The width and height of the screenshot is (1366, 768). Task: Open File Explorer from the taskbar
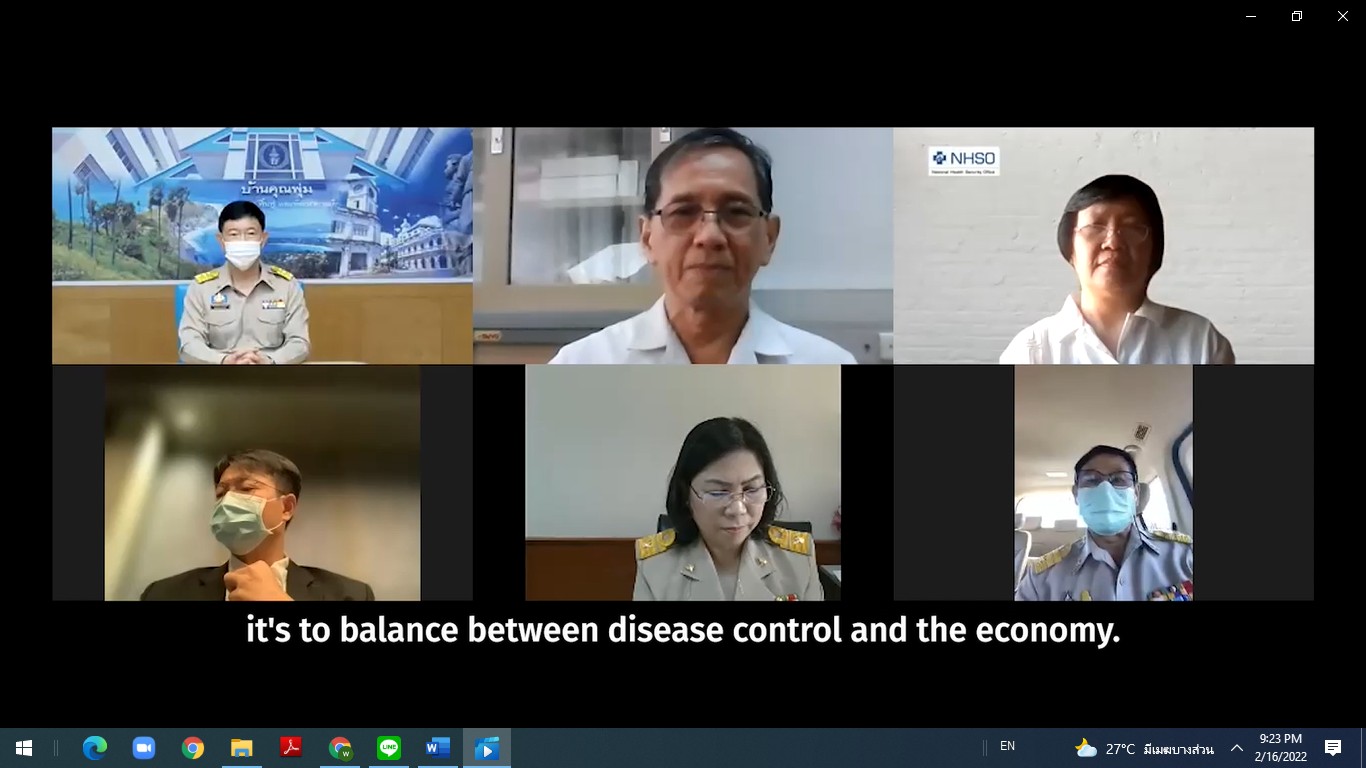point(242,748)
